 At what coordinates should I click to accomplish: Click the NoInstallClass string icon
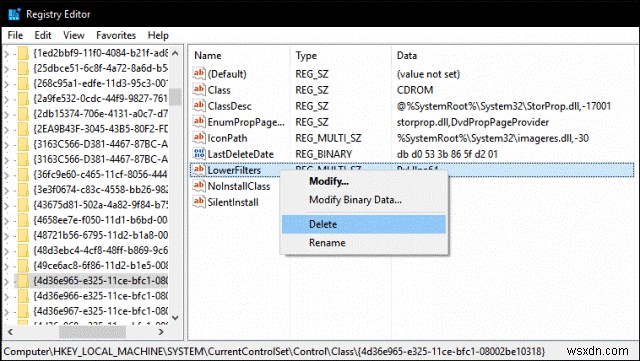[199, 186]
